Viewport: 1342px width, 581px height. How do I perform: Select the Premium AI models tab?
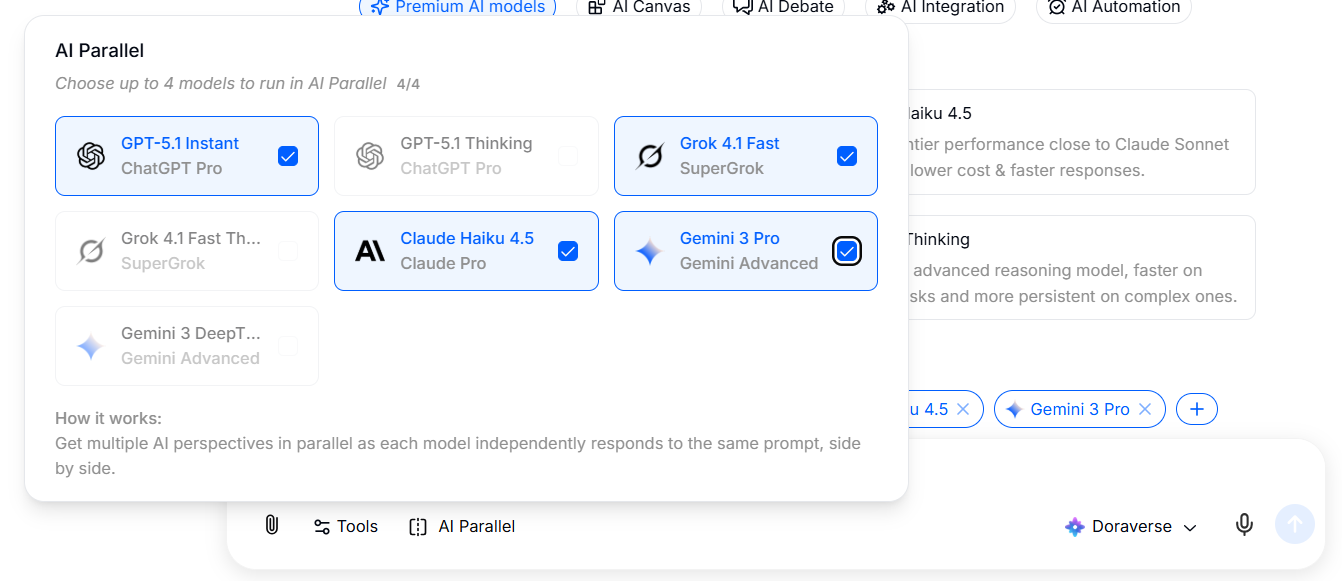[458, 8]
